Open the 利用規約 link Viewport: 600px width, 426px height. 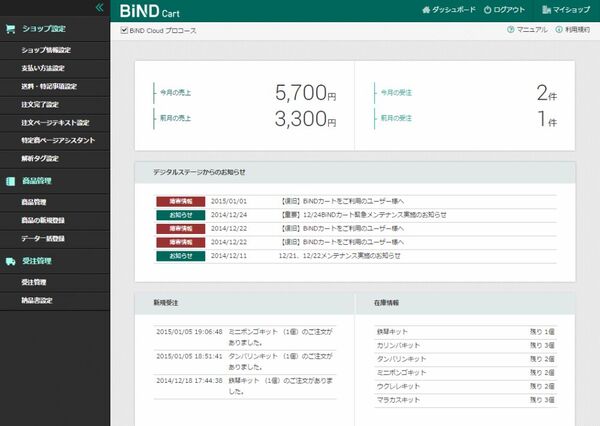click(578, 29)
